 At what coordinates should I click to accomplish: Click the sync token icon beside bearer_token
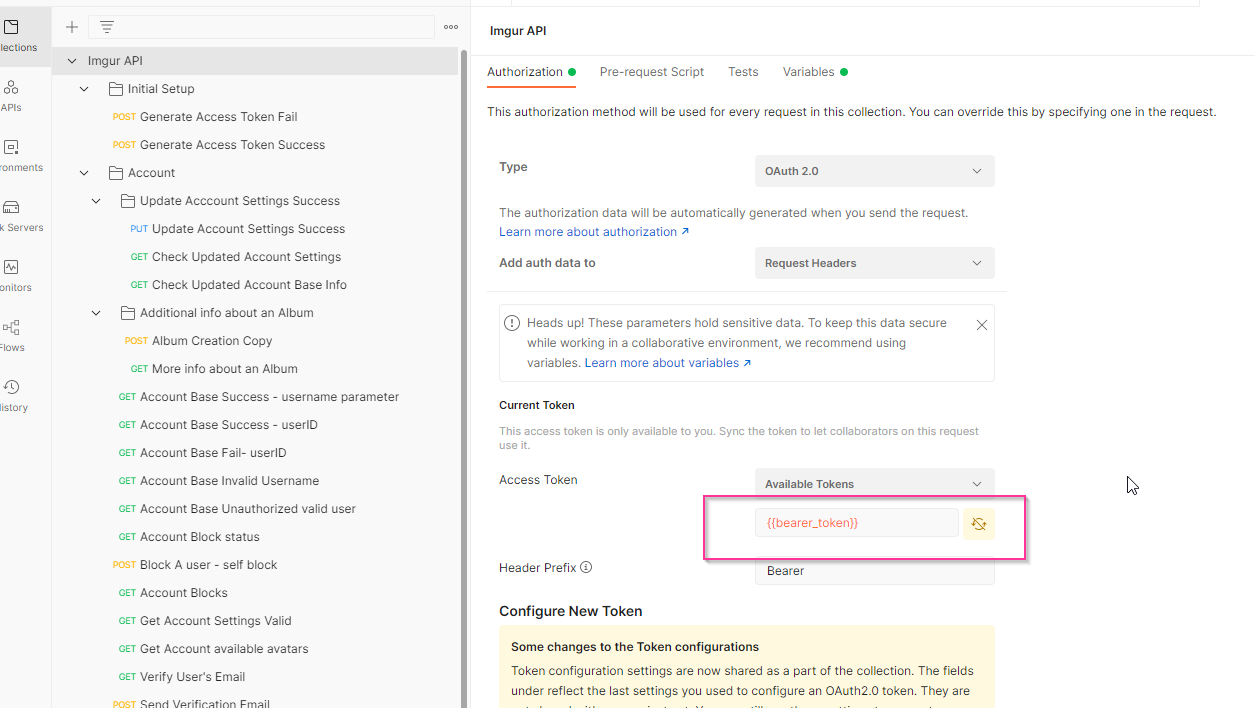pyautogui.click(x=979, y=523)
